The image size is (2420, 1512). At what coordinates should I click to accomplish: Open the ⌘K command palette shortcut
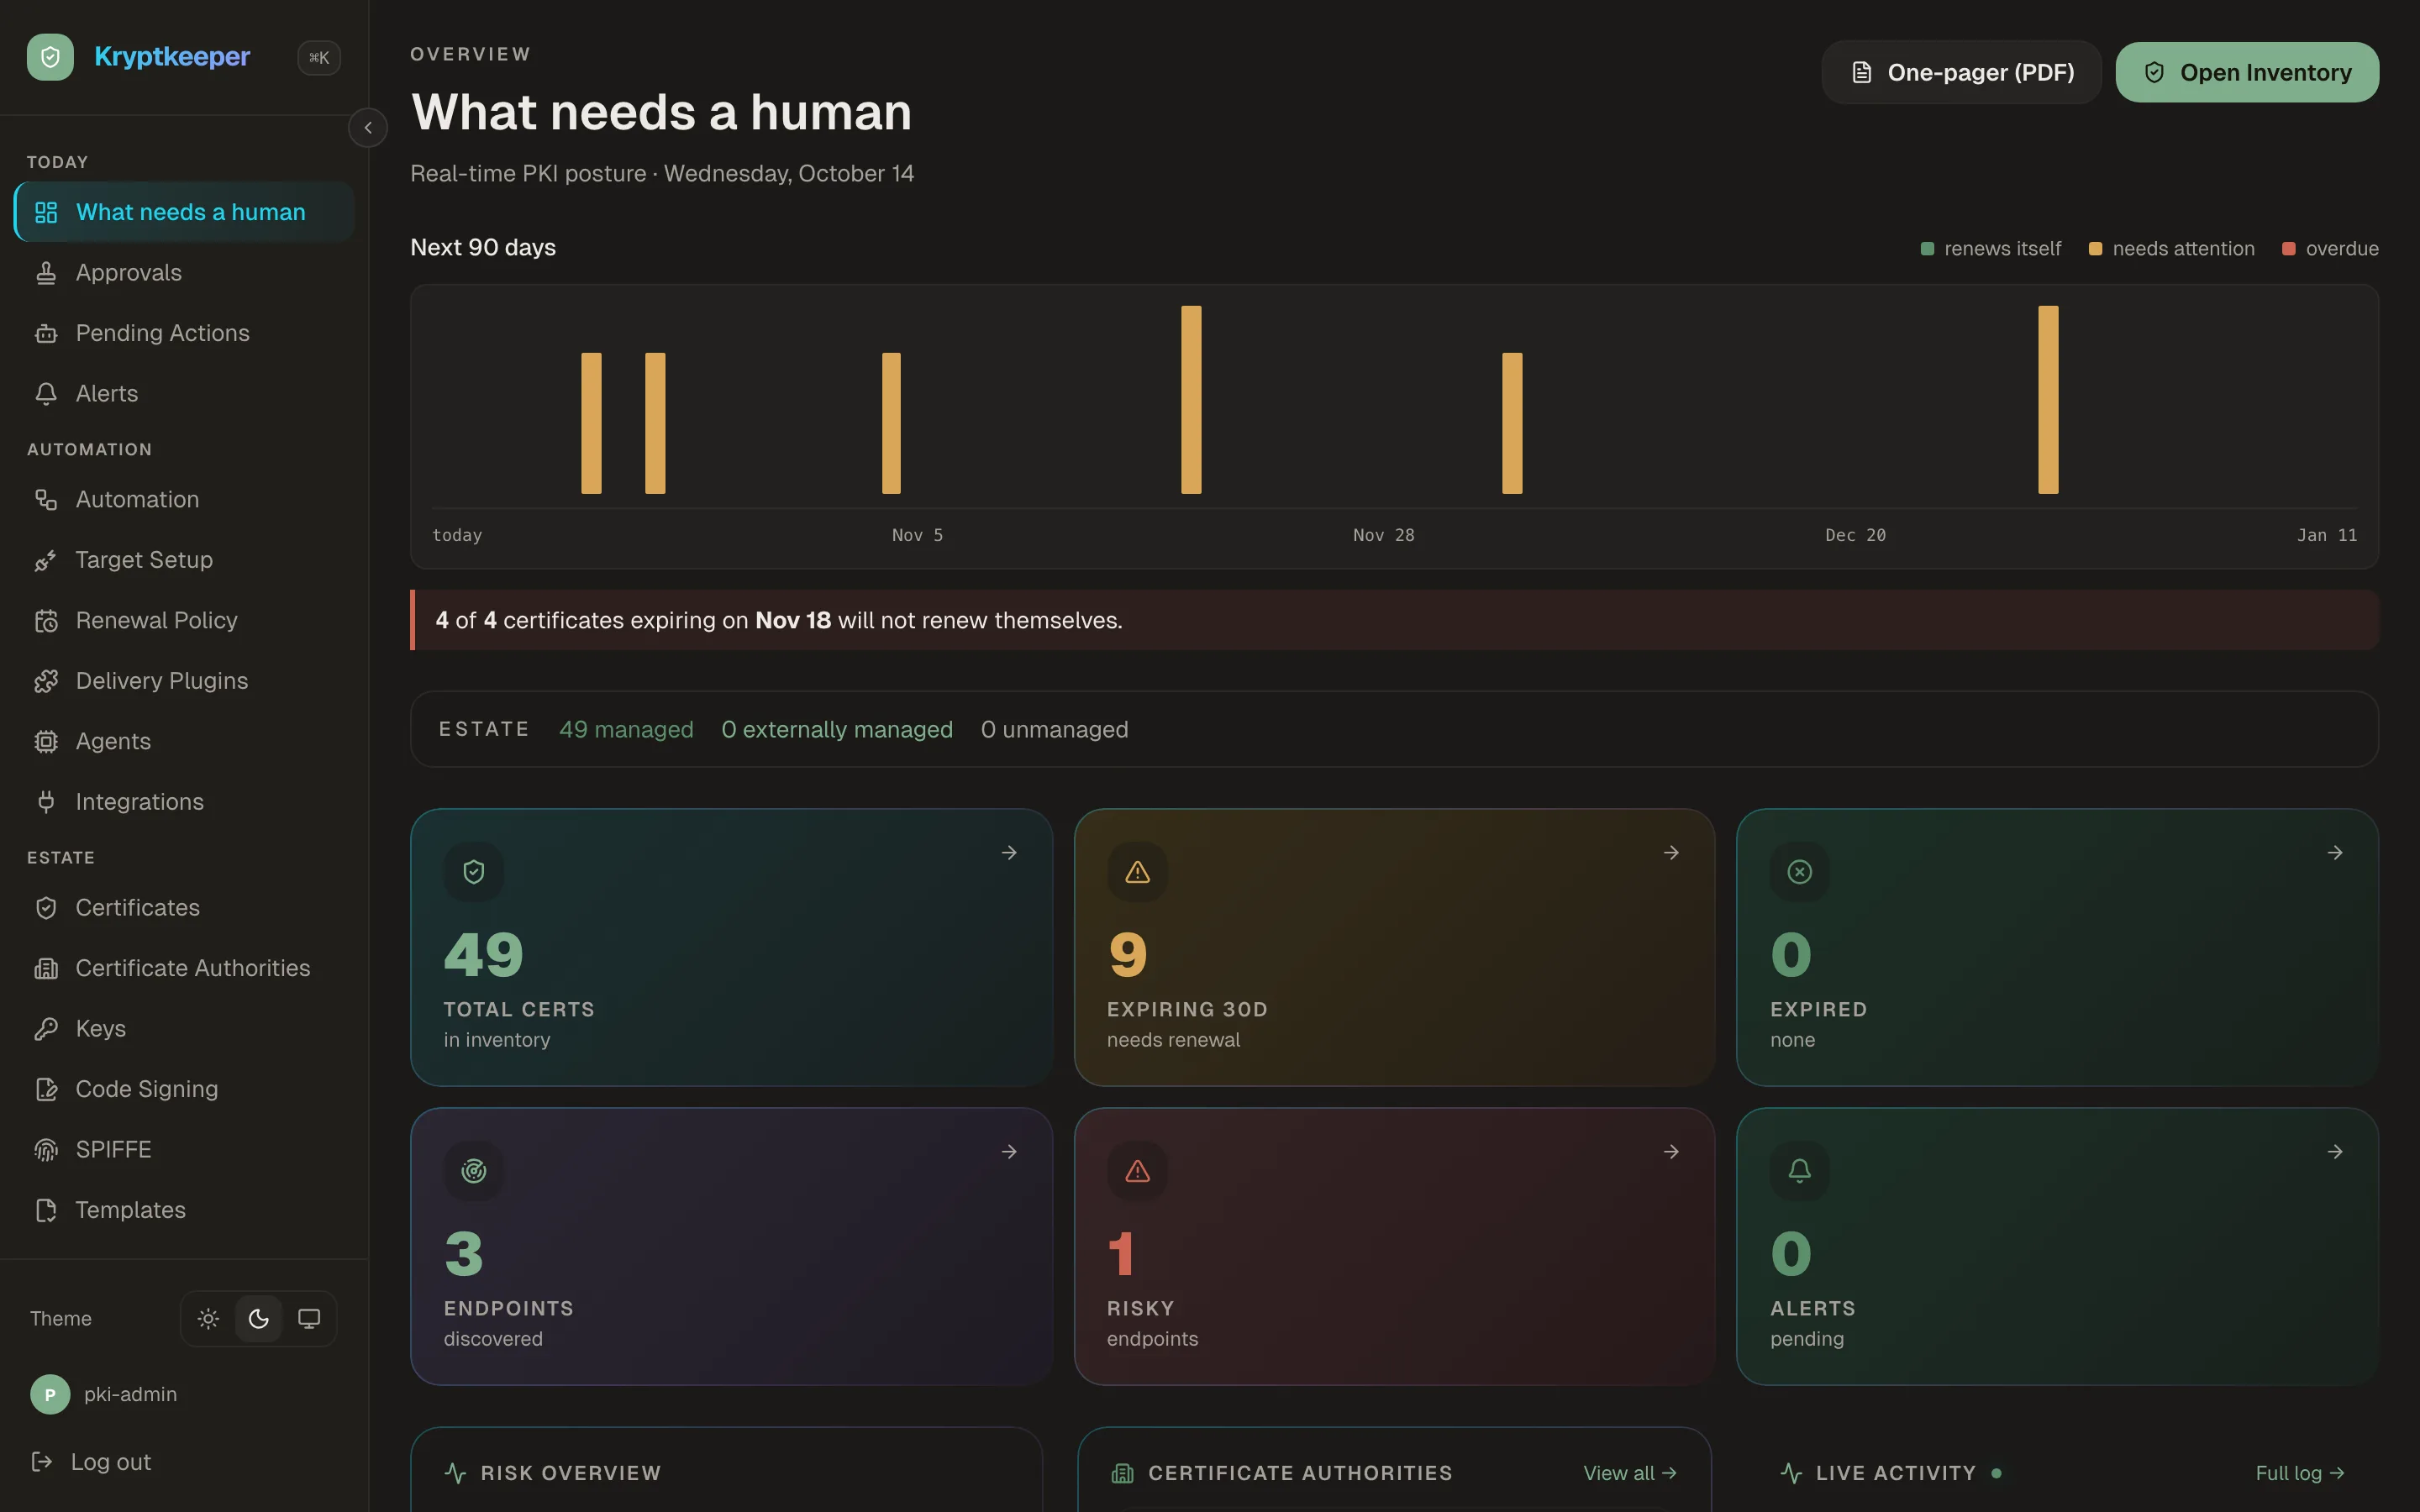[x=319, y=58]
